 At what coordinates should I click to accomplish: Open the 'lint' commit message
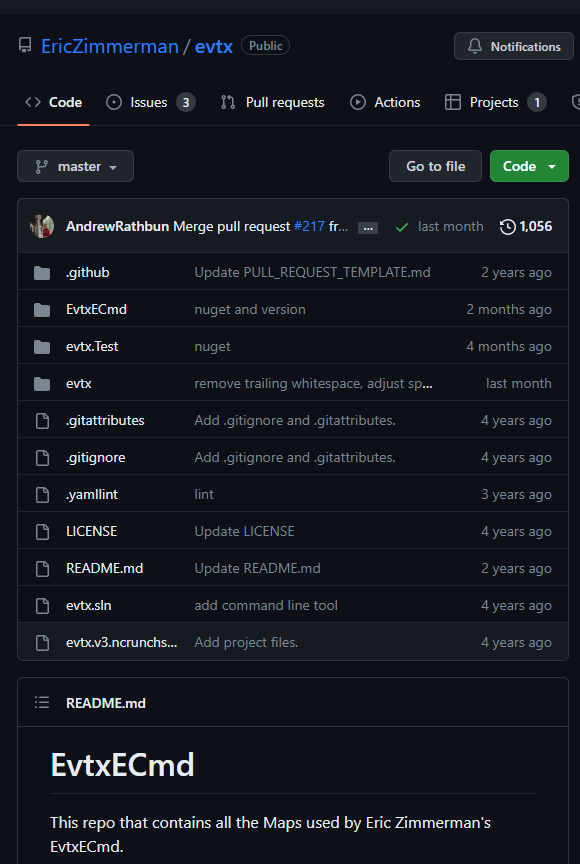point(204,494)
